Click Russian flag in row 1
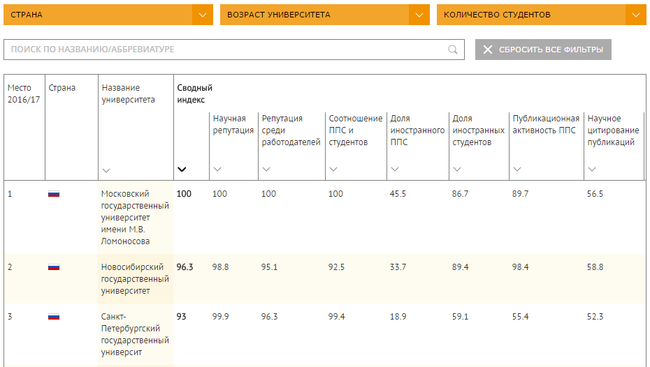The image size is (650, 367). (x=54, y=194)
